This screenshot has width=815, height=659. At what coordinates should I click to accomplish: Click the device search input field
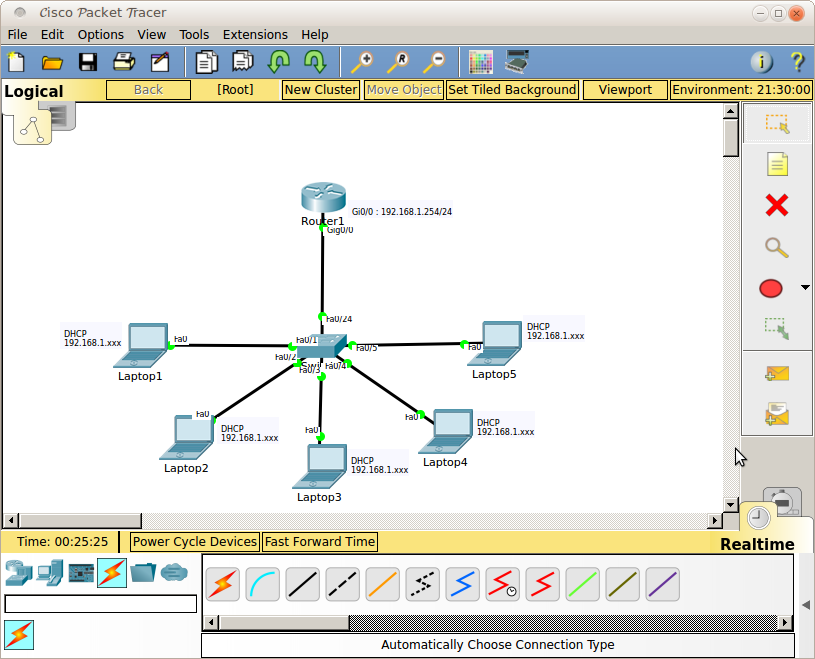click(x=100, y=604)
